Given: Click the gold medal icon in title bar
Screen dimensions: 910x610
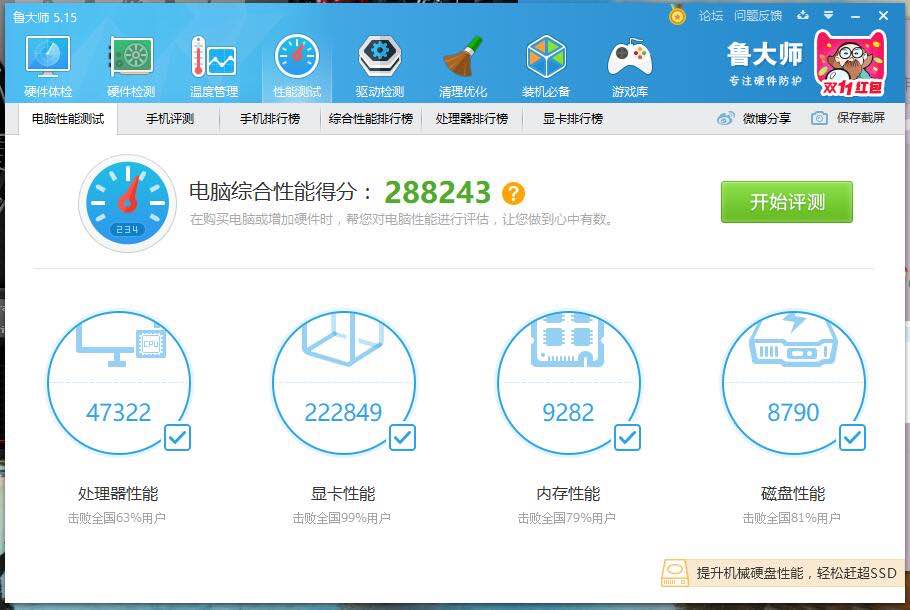Looking at the screenshot, I should 677,15.
